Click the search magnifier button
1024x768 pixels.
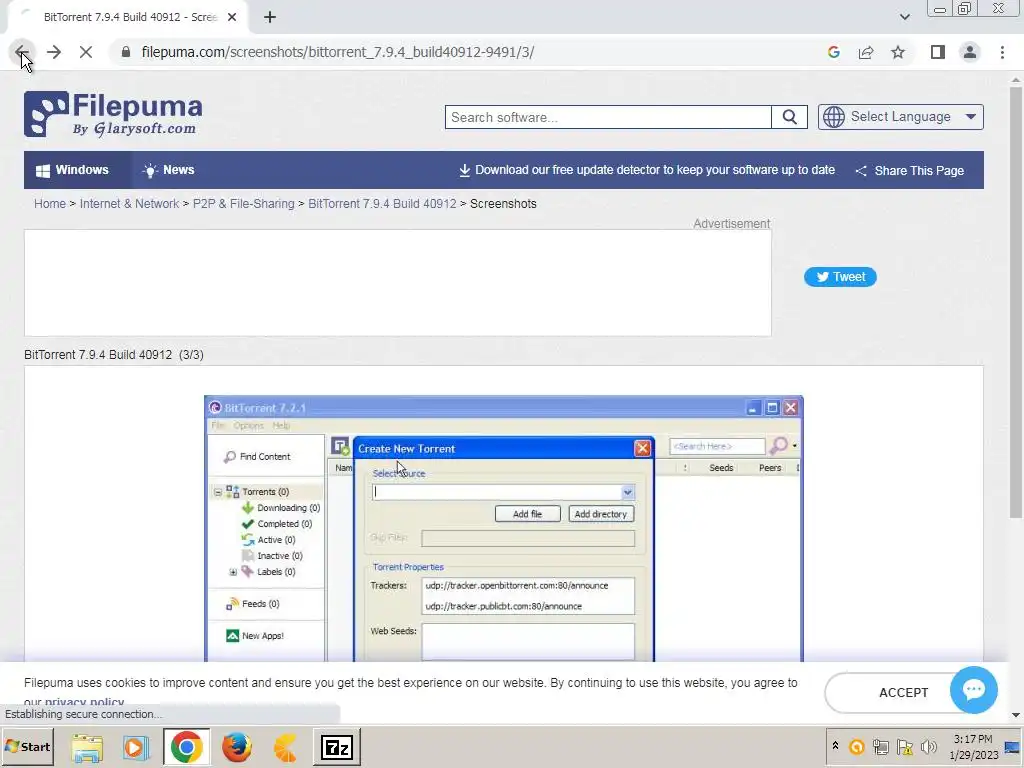(790, 118)
